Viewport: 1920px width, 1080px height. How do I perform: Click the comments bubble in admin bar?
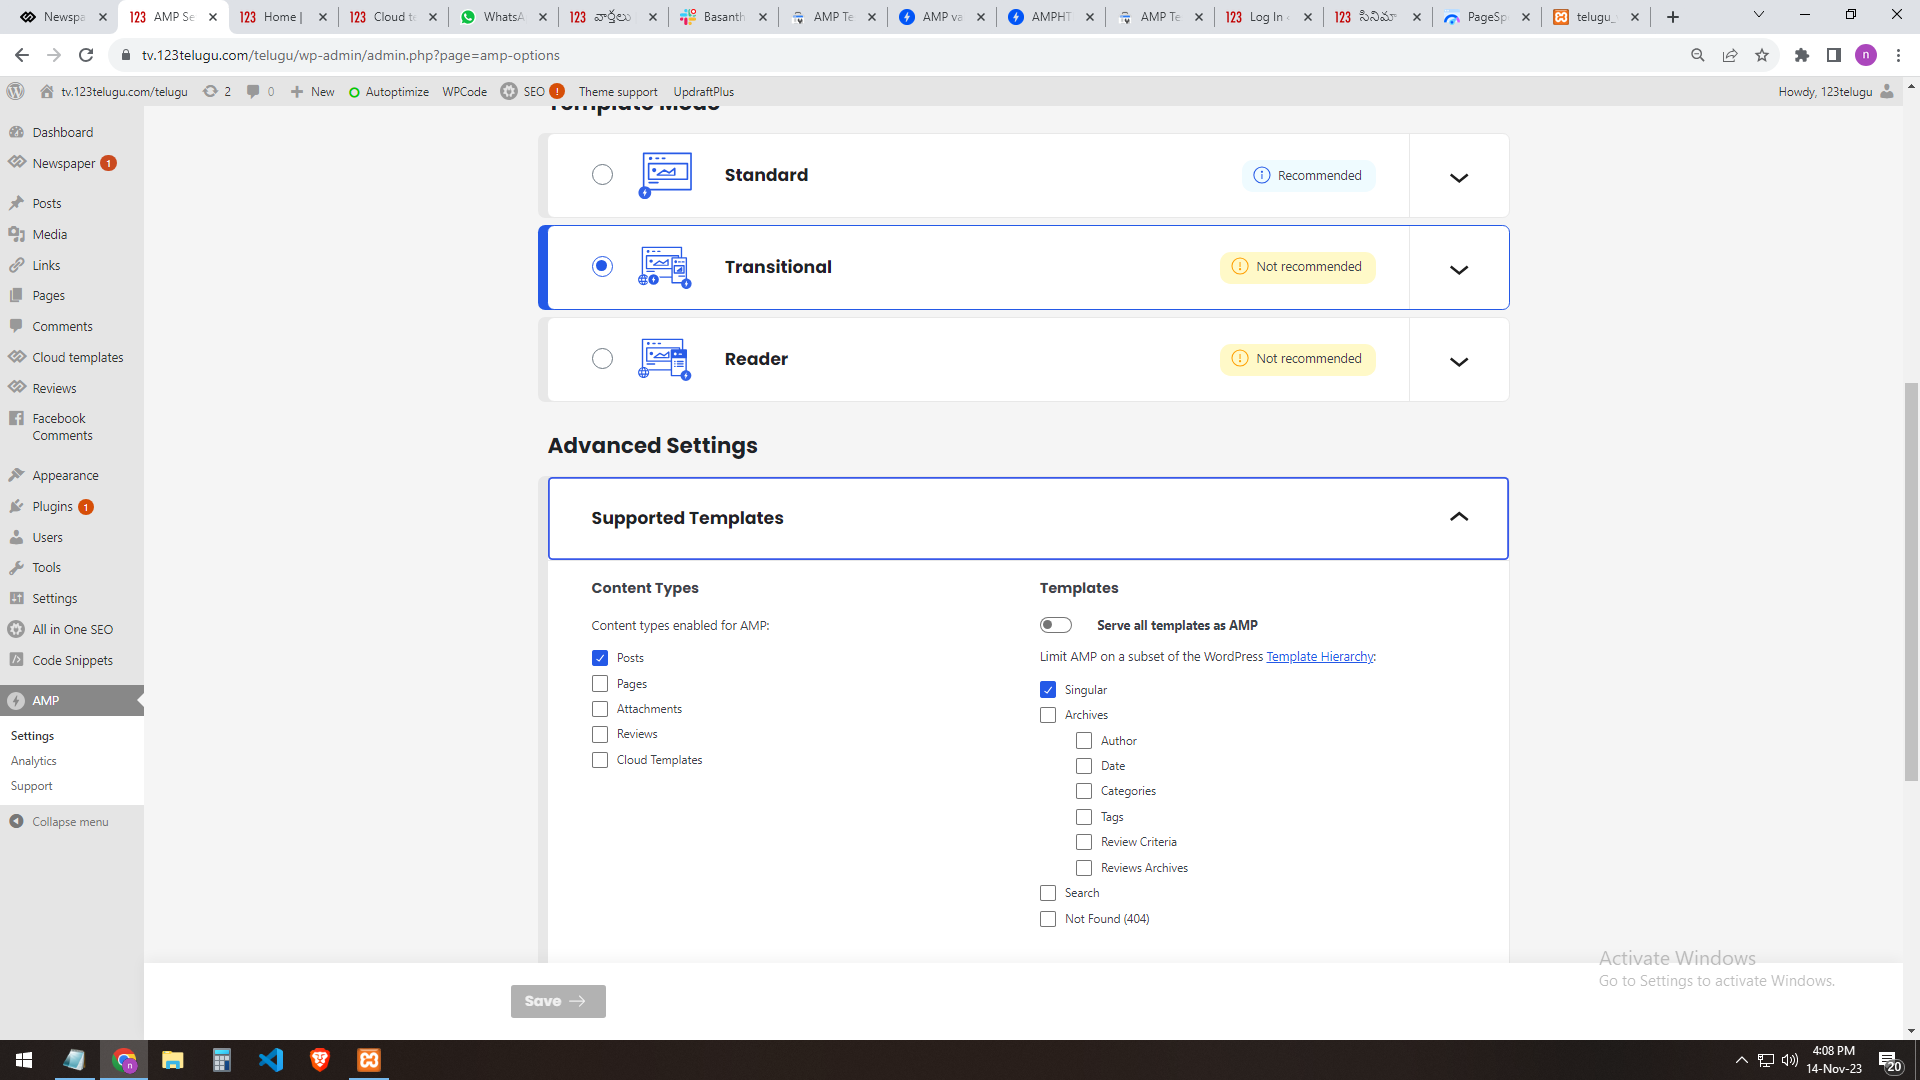pos(253,91)
